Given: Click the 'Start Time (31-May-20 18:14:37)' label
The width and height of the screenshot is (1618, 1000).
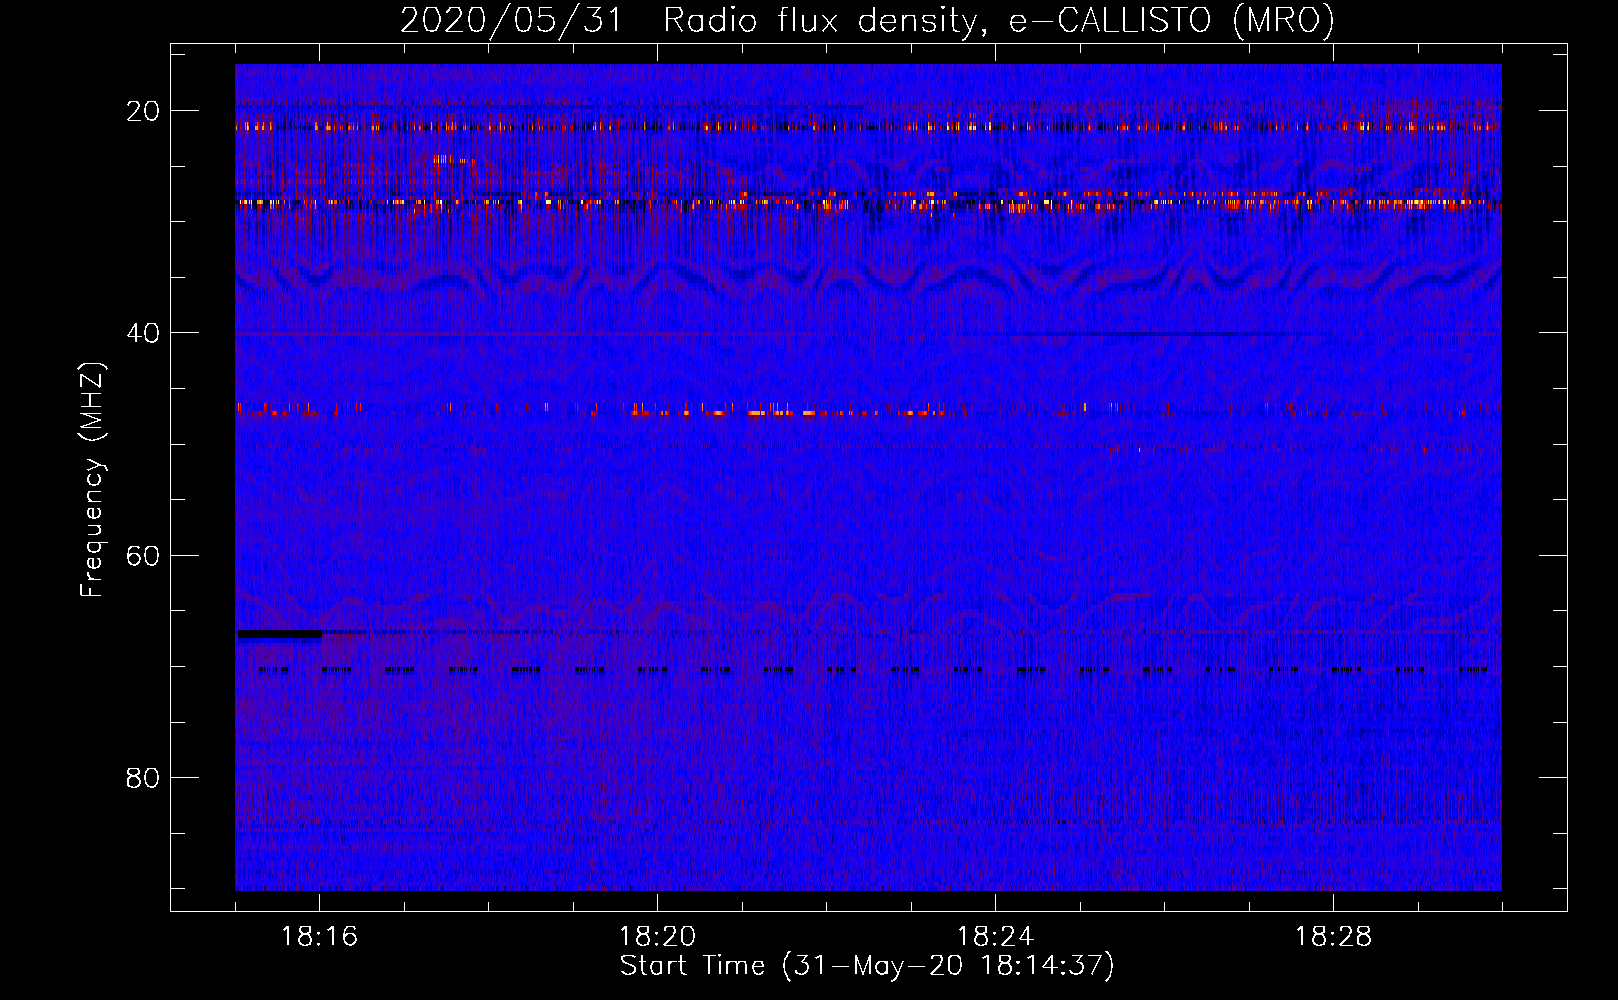Looking at the screenshot, I should [867, 966].
